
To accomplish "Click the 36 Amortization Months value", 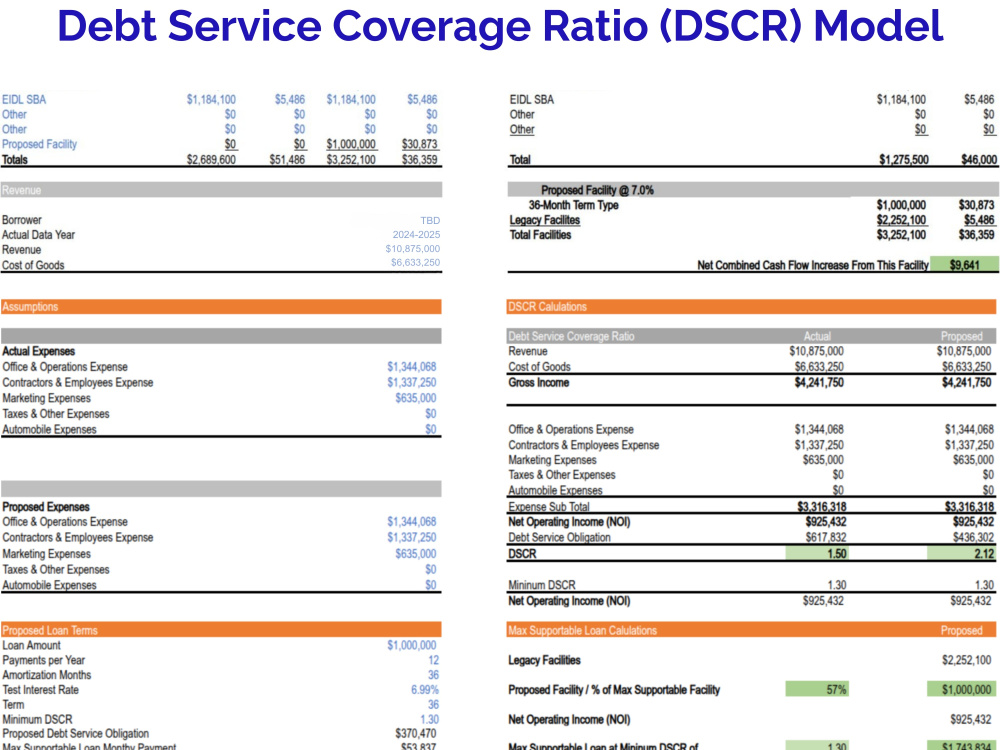I will coord(433,675).
